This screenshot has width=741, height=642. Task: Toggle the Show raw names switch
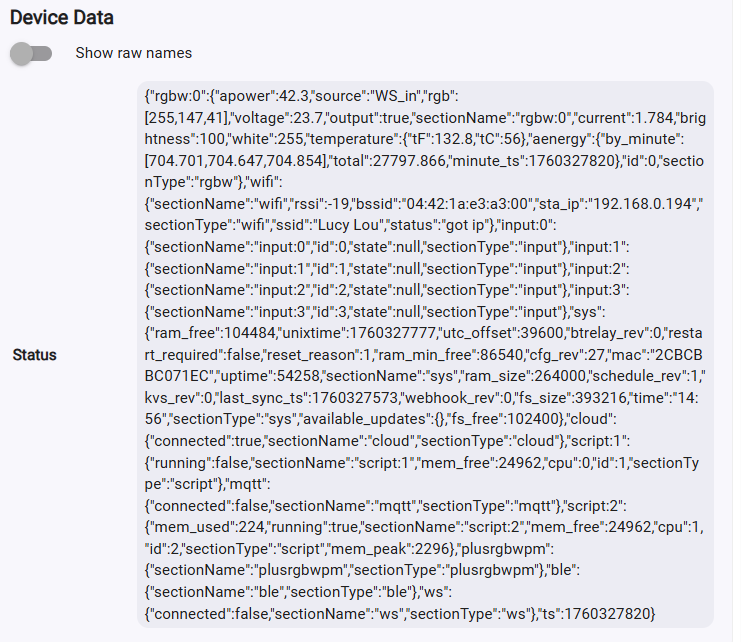(31, 53)
